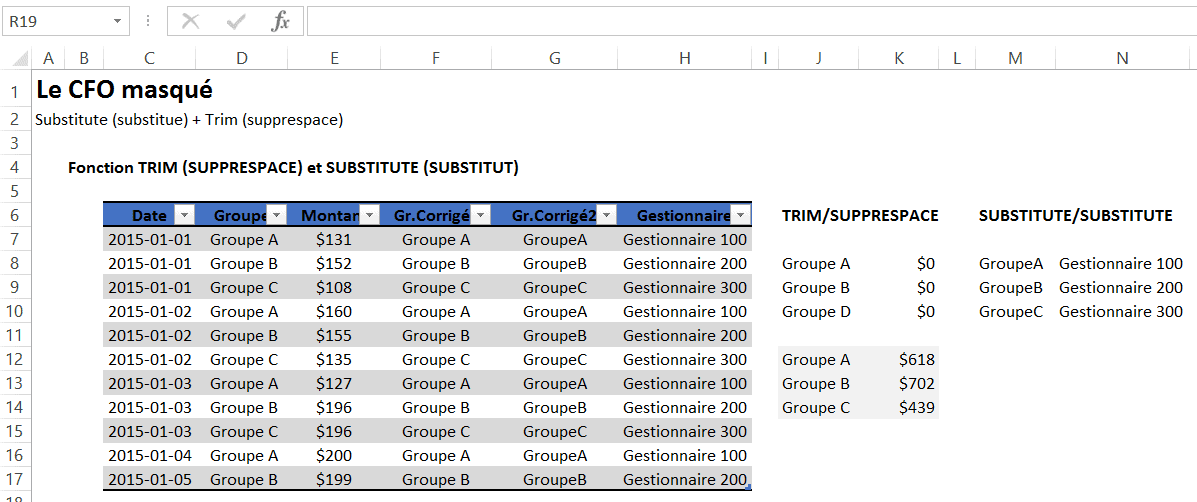1197x502 pixels.
Task: Expand the Name Box dropdown arrow
Action: (118, 21)
